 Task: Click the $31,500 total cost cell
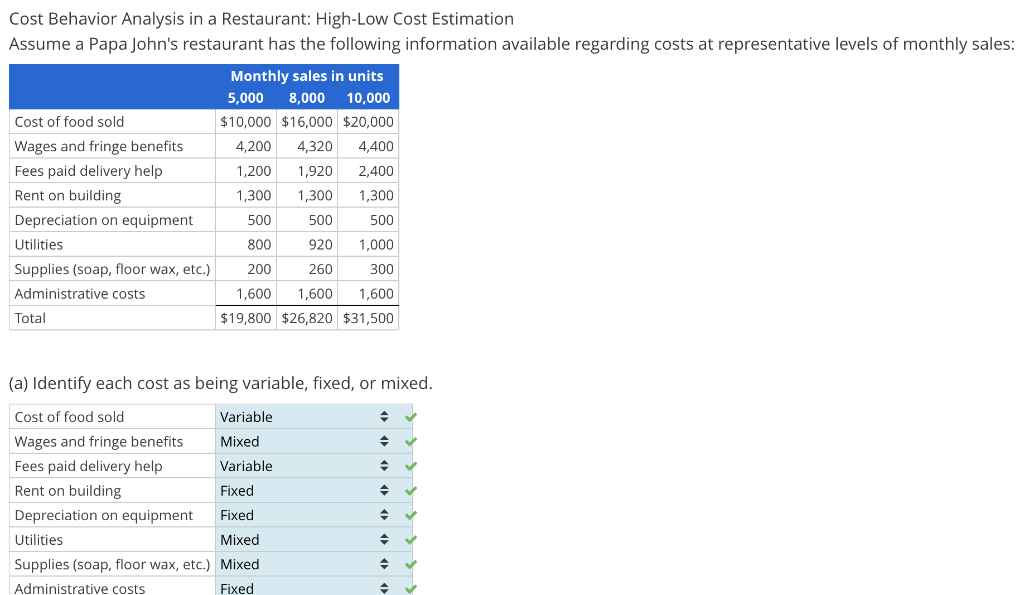pyautogui.click(x=368, y=317)
